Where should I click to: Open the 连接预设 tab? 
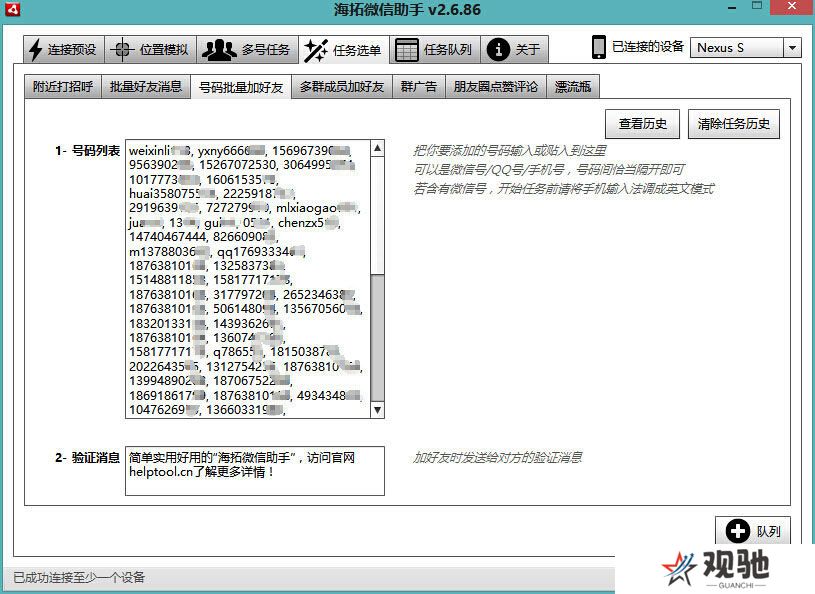64,50
